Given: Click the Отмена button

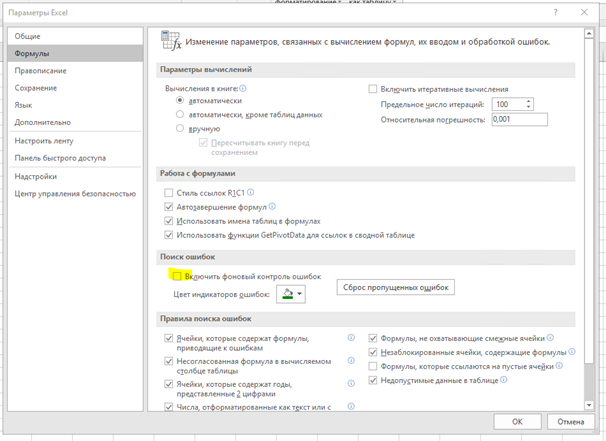Looking at the screenshot, I should coord(570,422).
